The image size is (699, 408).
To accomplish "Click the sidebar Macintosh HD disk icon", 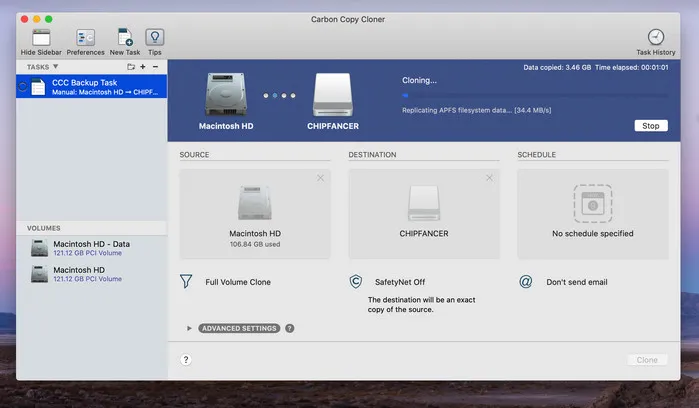I will (39, 274).
